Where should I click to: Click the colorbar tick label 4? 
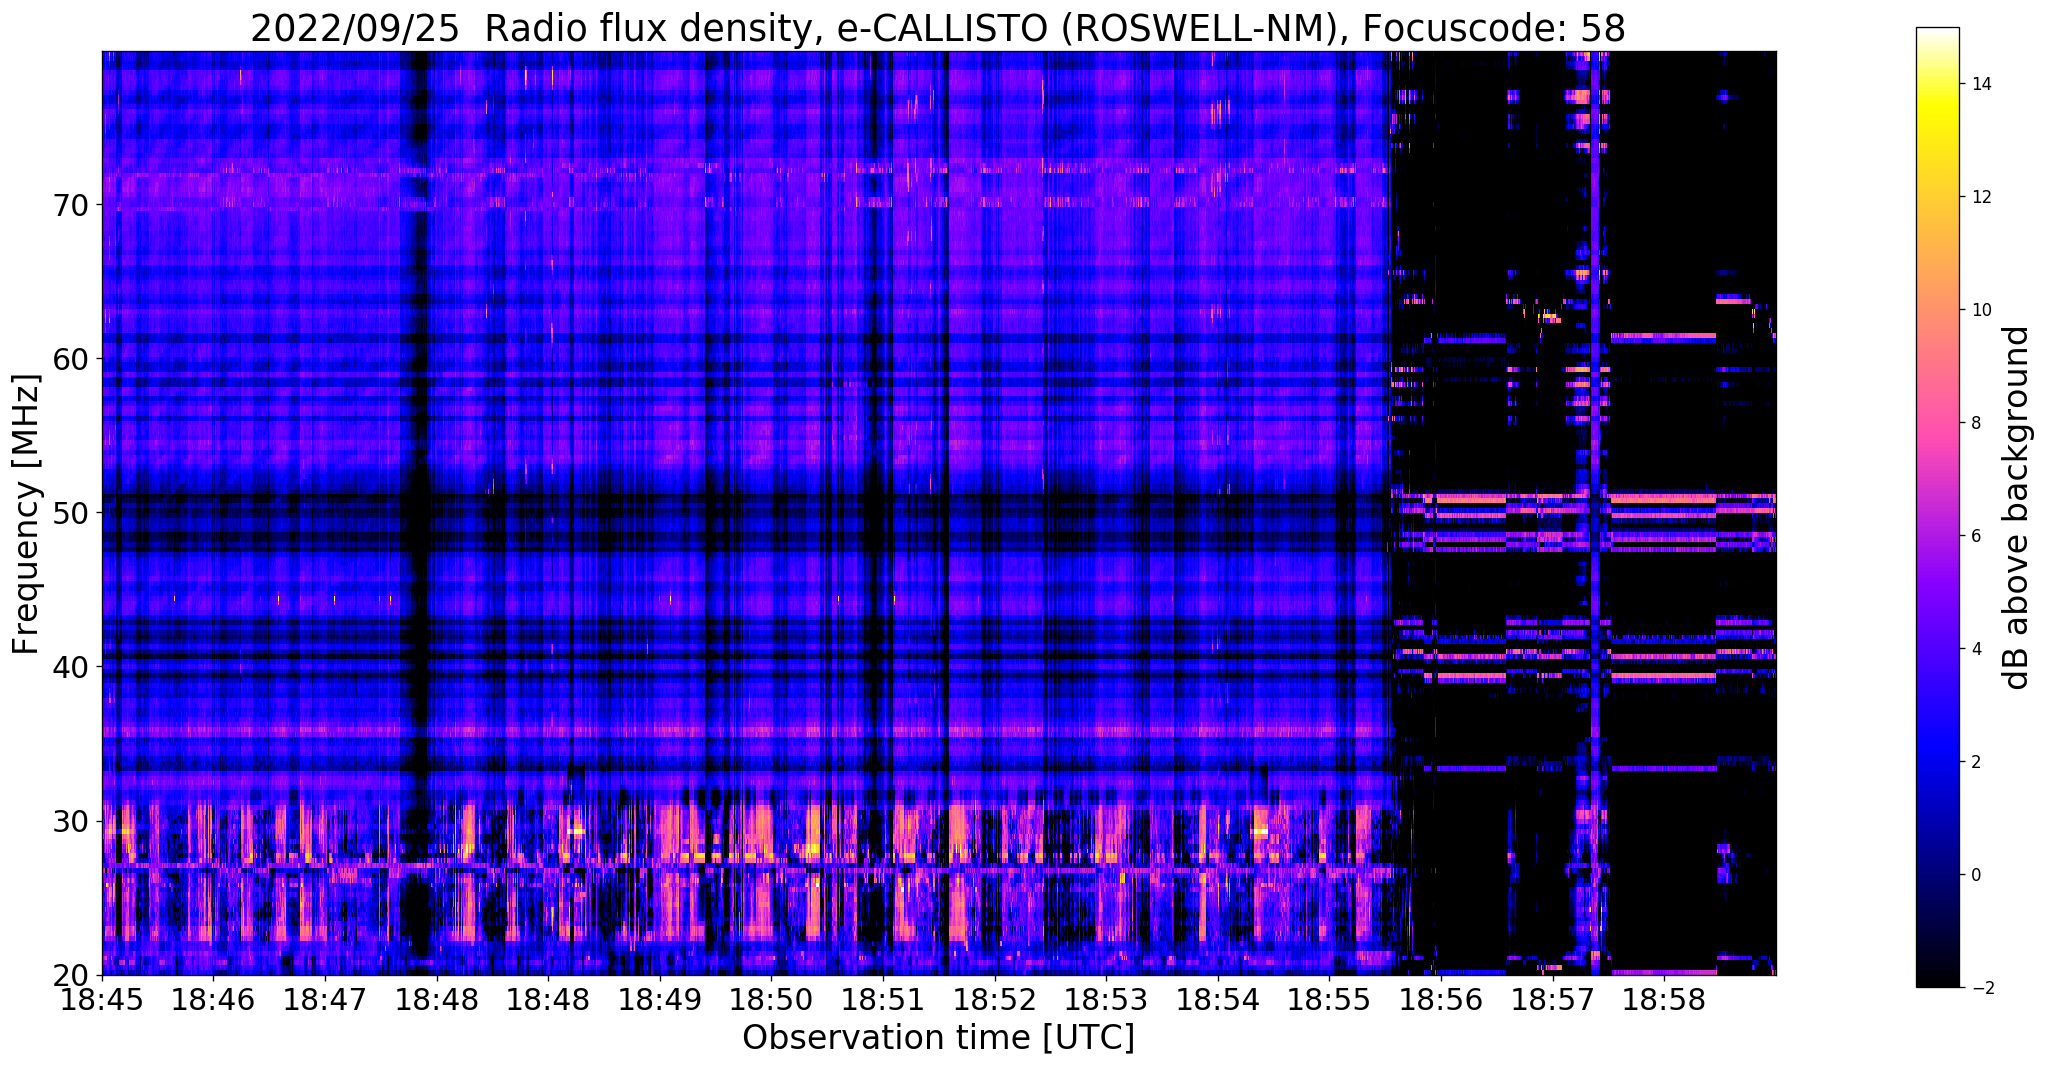[1975, 649]
